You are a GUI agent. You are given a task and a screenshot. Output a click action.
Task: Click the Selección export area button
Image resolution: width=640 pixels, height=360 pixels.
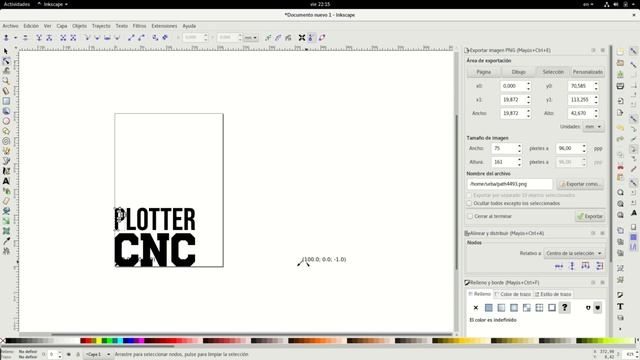tap(553, 72)
